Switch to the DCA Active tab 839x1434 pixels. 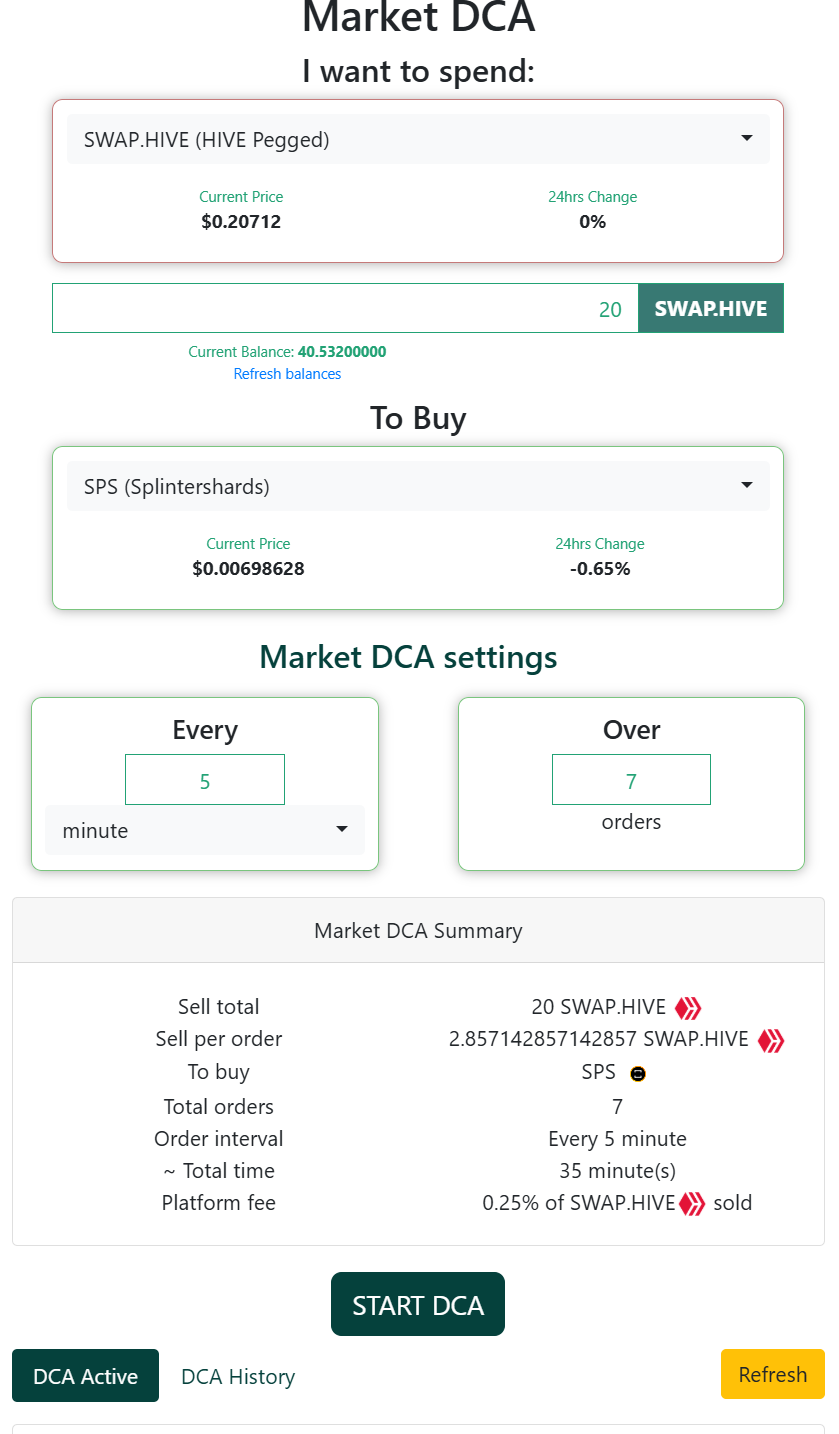point(85,1376)
